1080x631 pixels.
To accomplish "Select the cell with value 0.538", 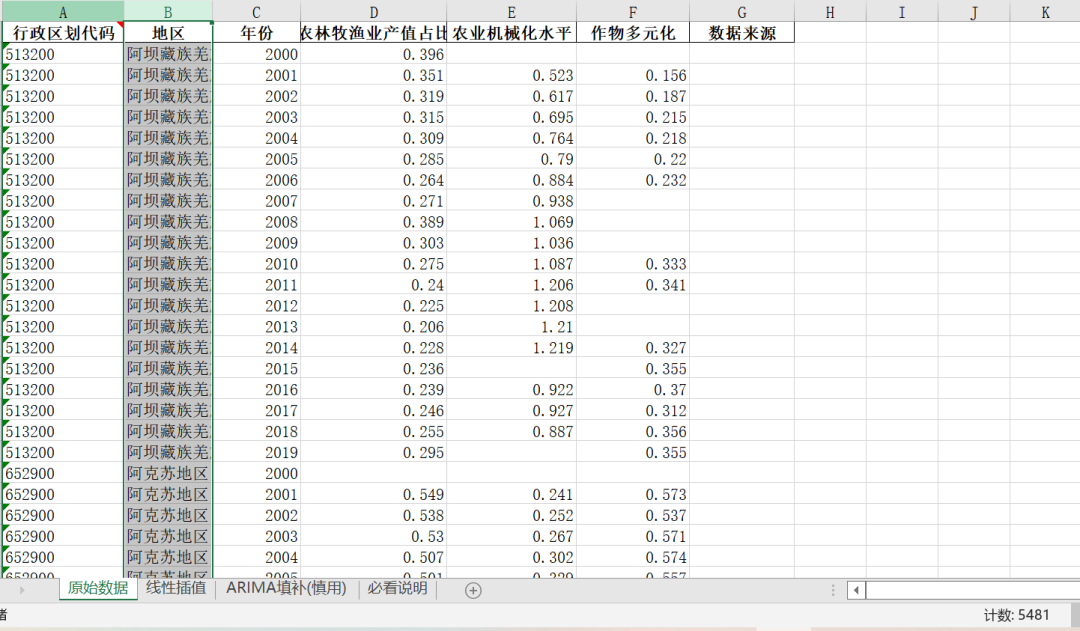I will (373, 515).
